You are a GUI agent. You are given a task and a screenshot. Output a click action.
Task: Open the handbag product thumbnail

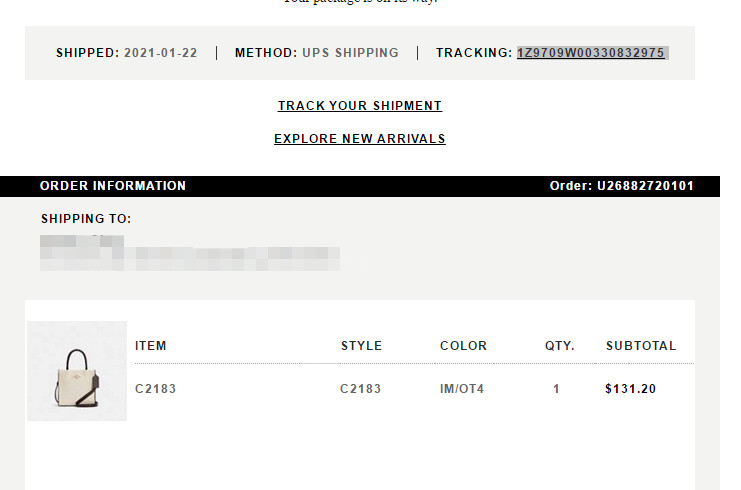[x=77, y=371]
